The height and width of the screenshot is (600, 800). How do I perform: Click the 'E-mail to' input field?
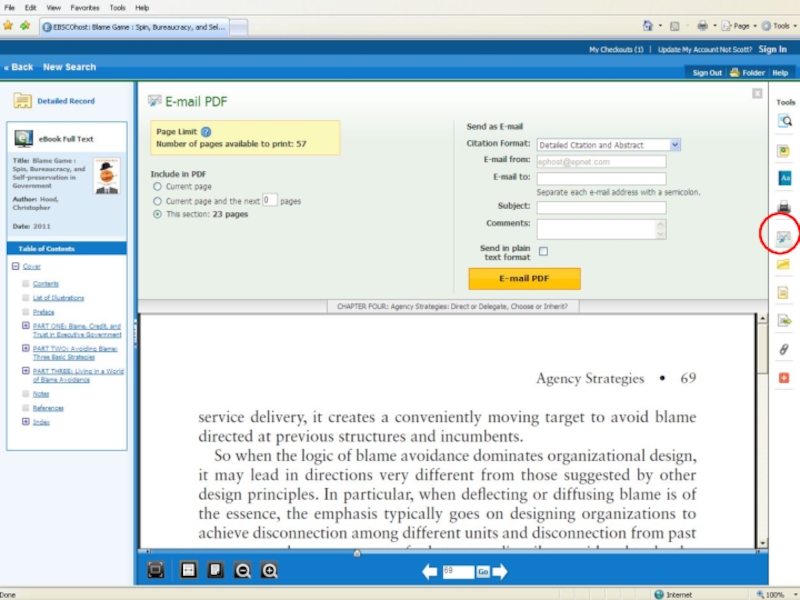(x=601, y=177)
